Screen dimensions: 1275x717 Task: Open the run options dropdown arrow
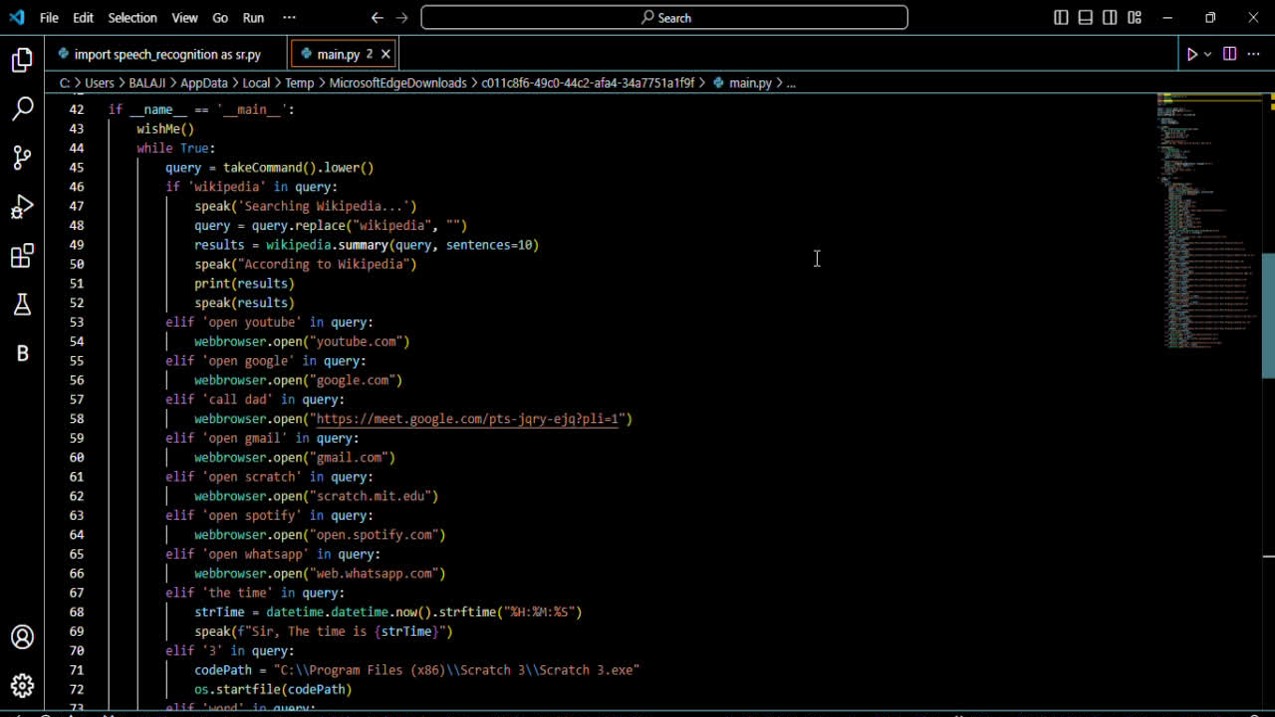(x=1208, y=54)
